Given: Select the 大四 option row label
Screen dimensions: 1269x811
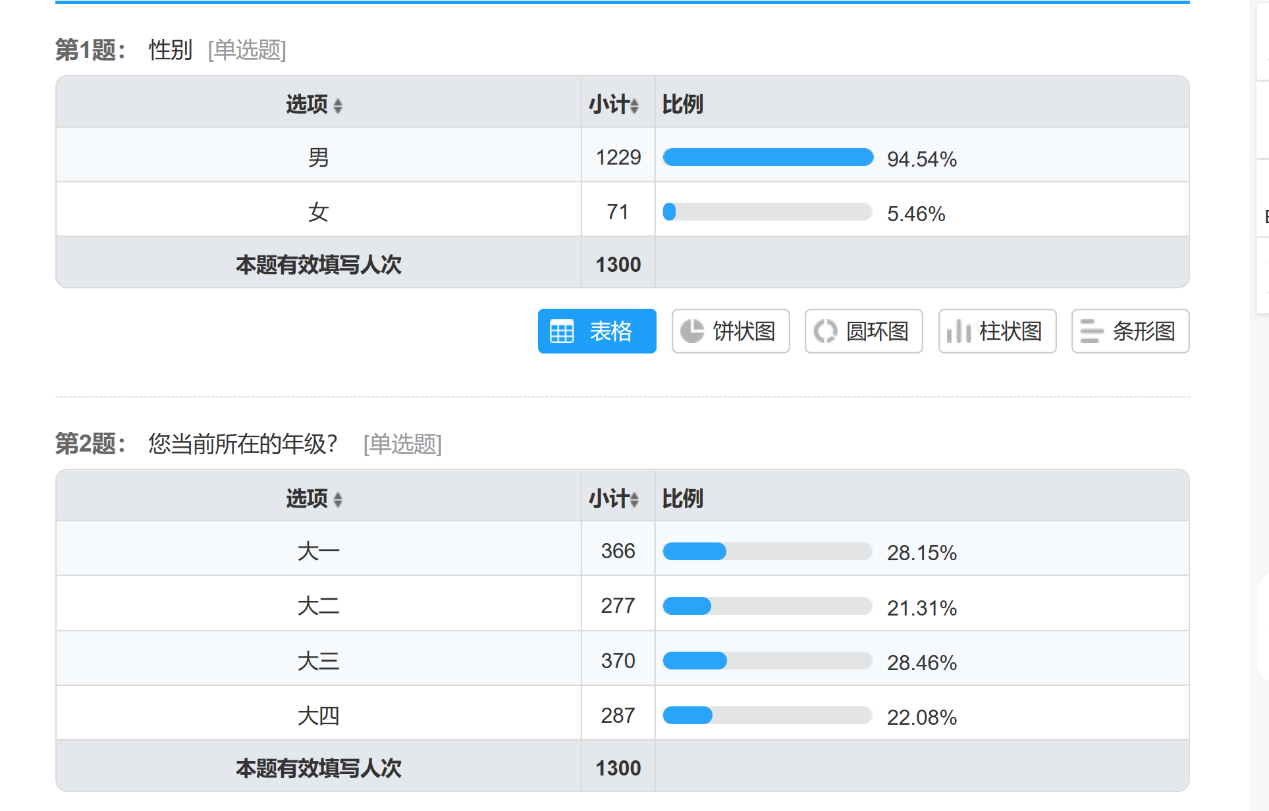Looking at the screenshot, I should (x=318, y=716).
